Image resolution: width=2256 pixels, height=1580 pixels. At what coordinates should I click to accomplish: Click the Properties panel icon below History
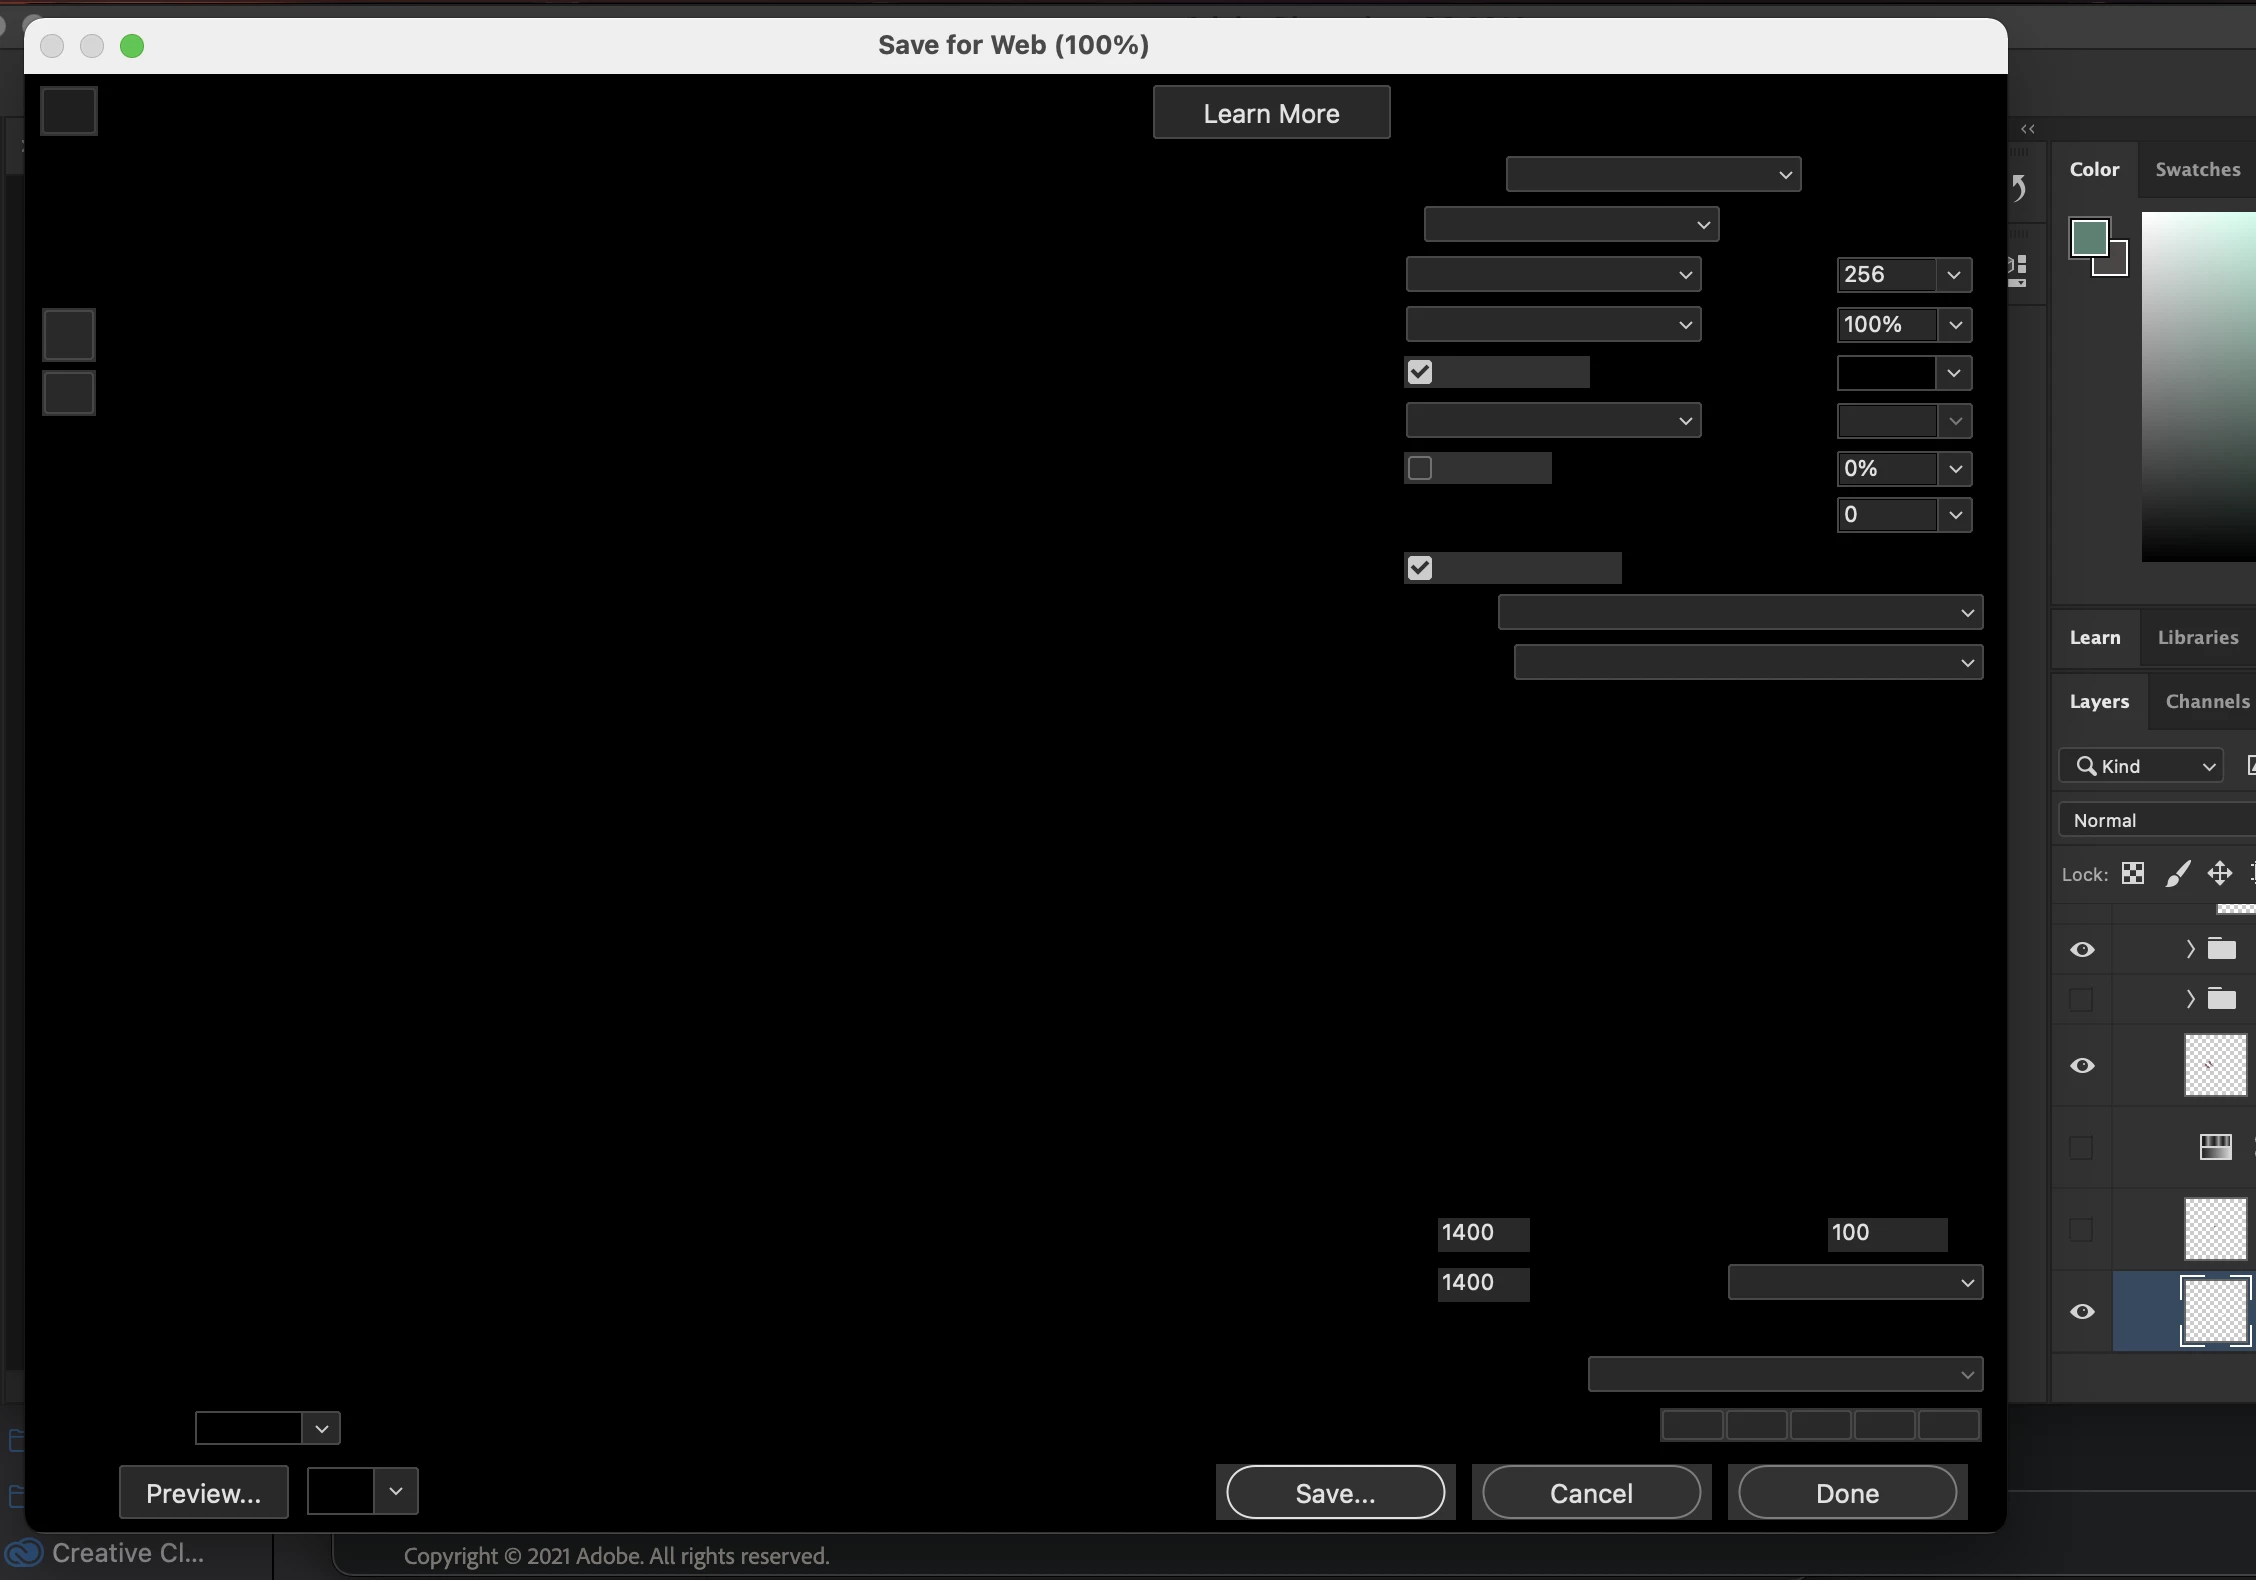2018,270
